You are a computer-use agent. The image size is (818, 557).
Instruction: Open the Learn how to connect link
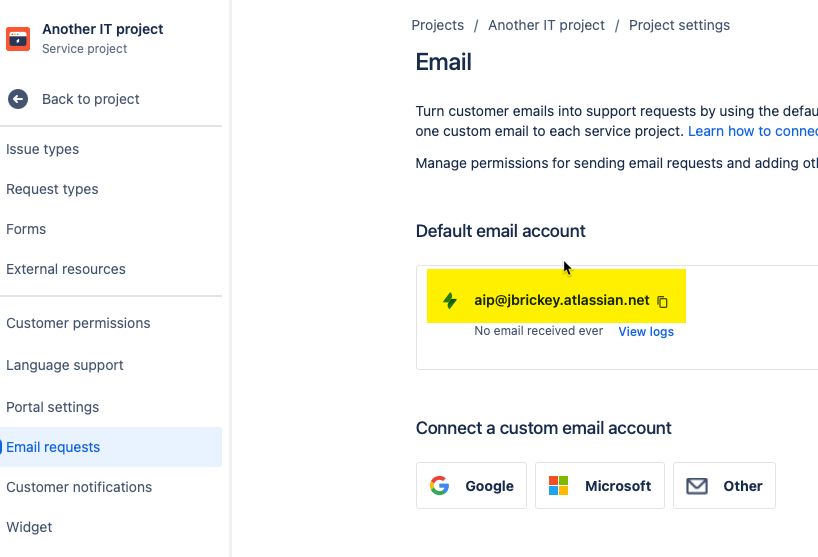(753, 131)
